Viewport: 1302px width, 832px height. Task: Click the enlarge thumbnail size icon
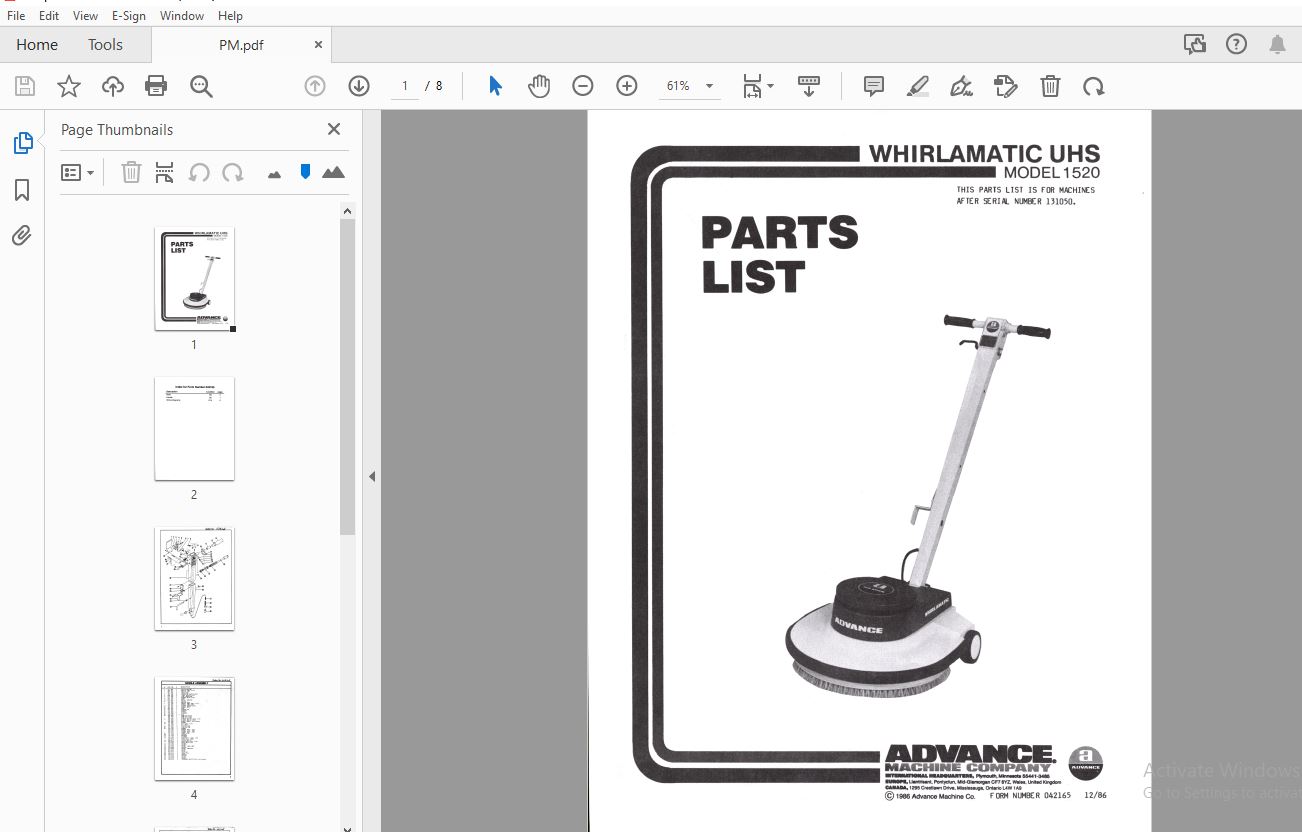click(x=333, y=172)
